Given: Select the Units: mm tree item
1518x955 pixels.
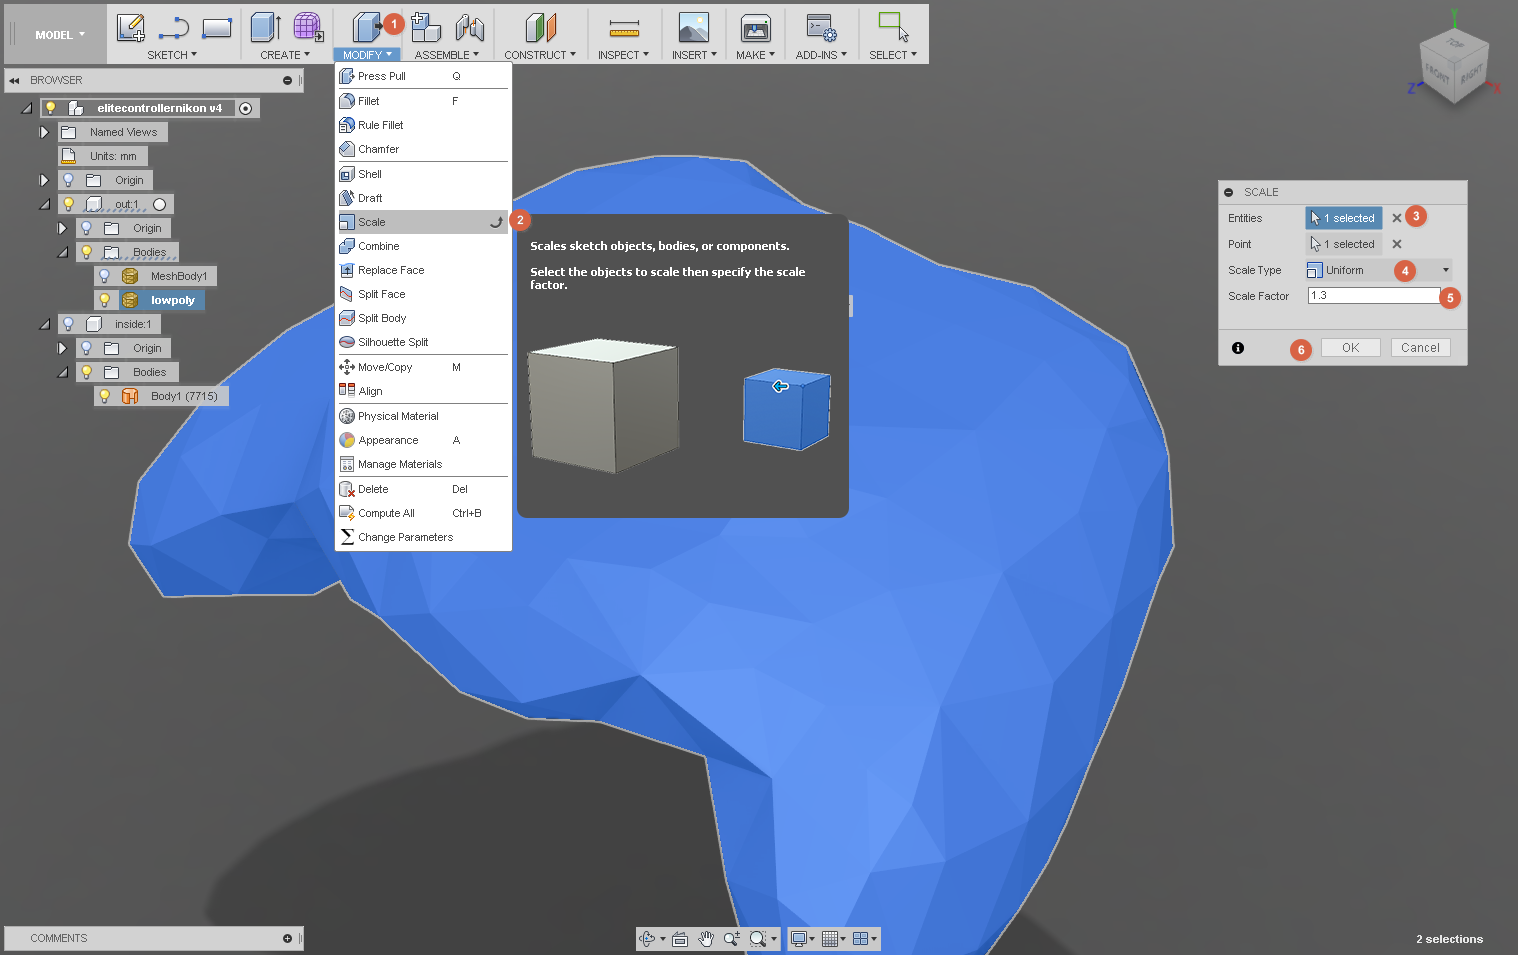Looking at the screenshot, I should click(104, 156).
